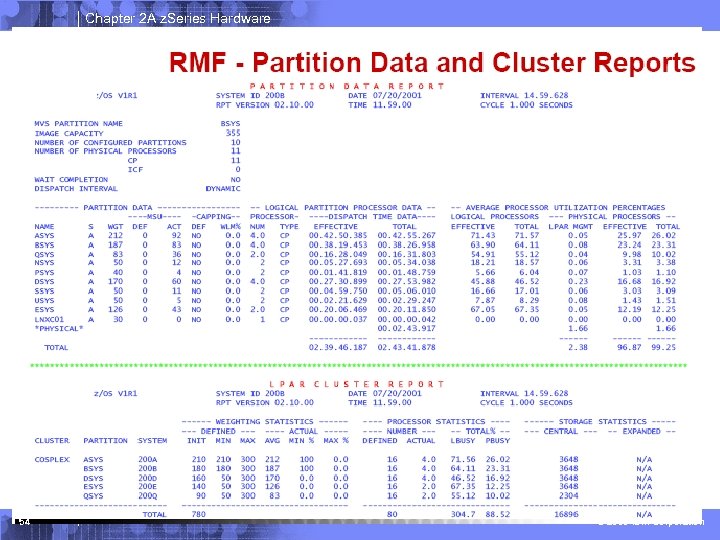The width and height of the screenshot is (720, 540).
Task: Click 'RPT VERSION 02.10.00' in LPAR Cluster Report
Action: pyautogui.click(x=264, y=403)
